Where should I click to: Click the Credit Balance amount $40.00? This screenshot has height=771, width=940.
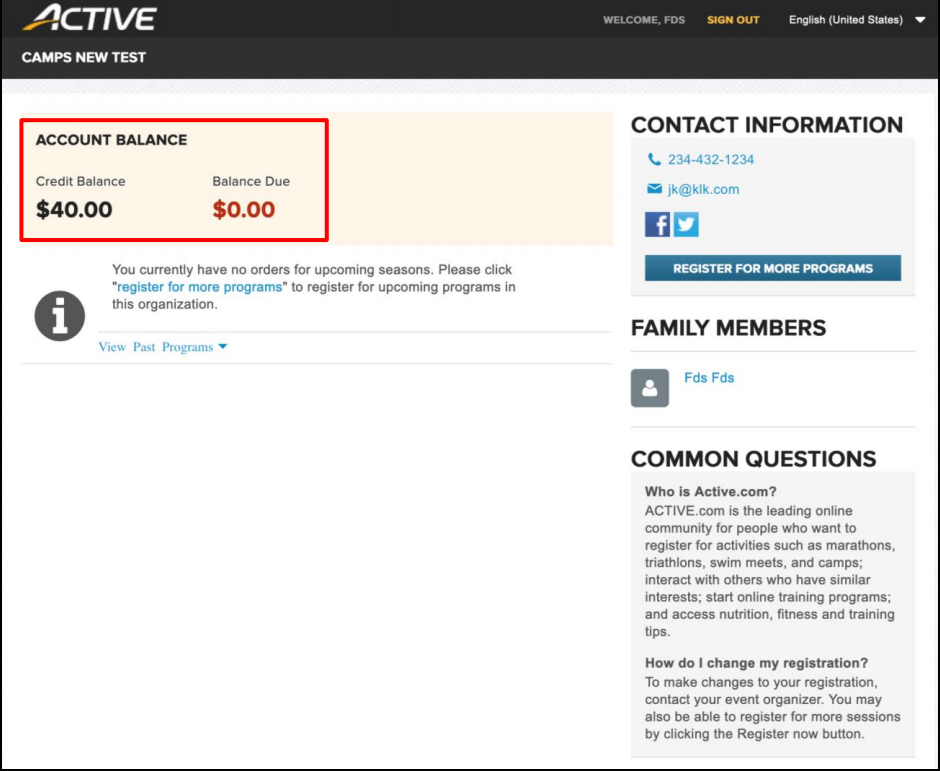tap(73, 209)
